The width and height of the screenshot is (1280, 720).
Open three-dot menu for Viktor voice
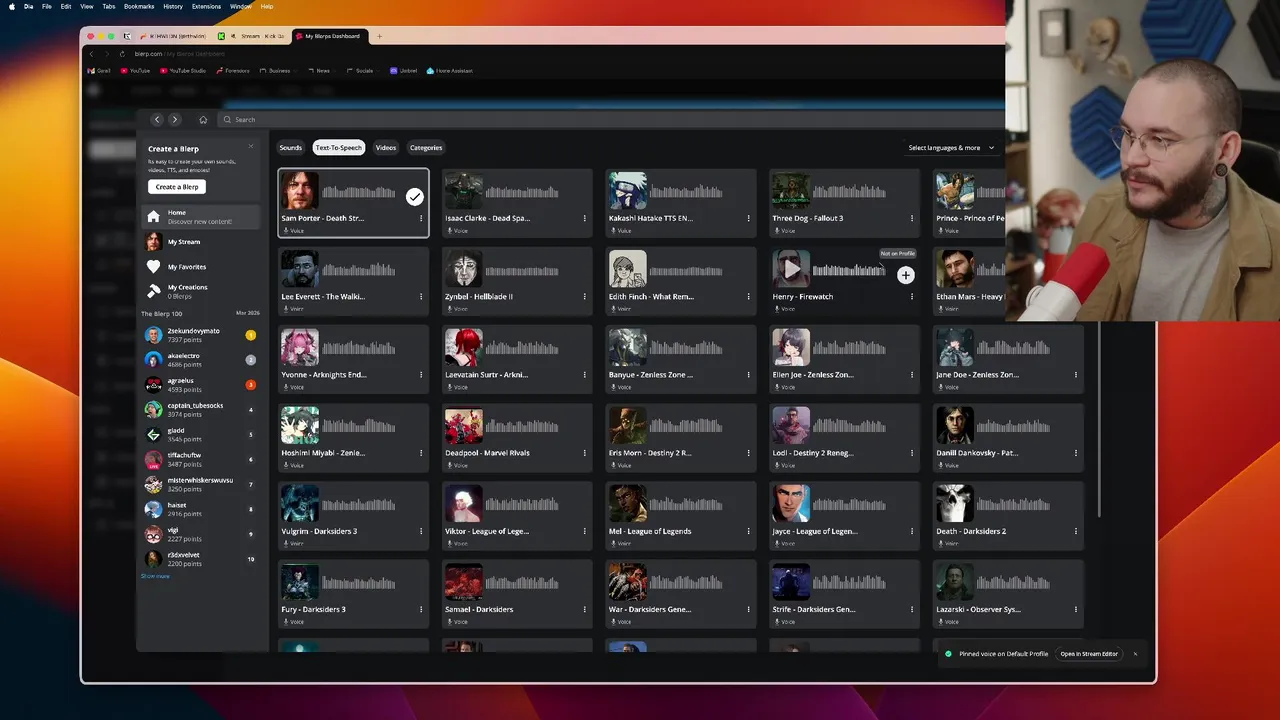(x=585, y=531)
